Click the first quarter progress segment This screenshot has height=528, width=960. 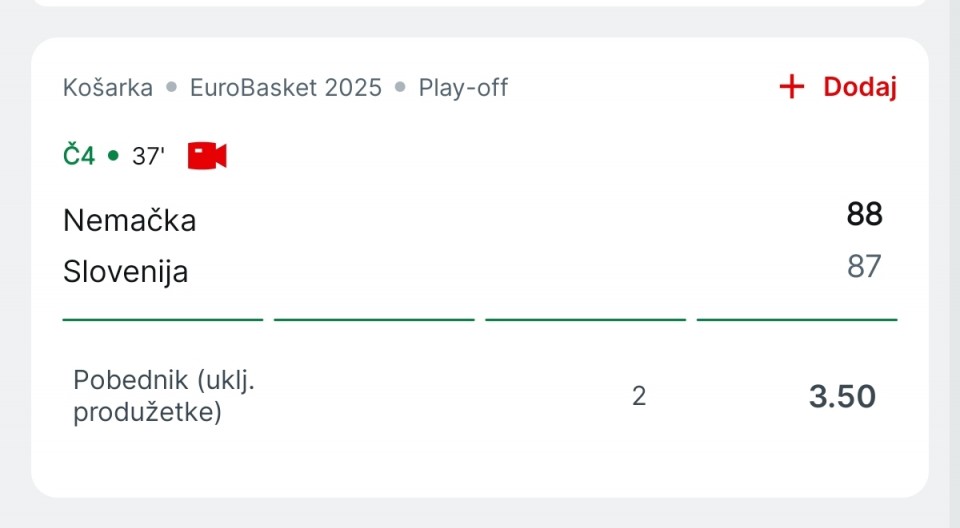point(163,319)
